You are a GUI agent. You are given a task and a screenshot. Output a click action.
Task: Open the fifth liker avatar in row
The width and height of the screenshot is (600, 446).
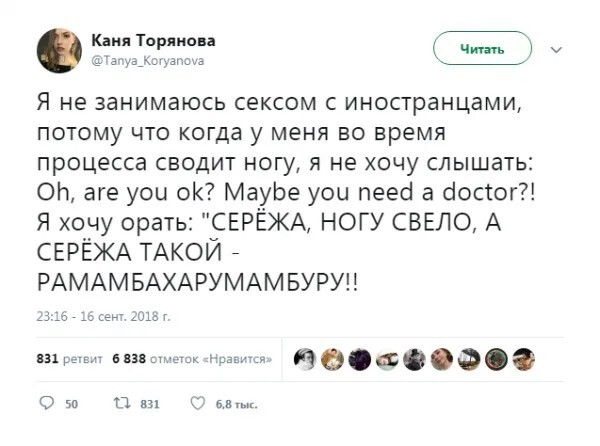(414, 360)
